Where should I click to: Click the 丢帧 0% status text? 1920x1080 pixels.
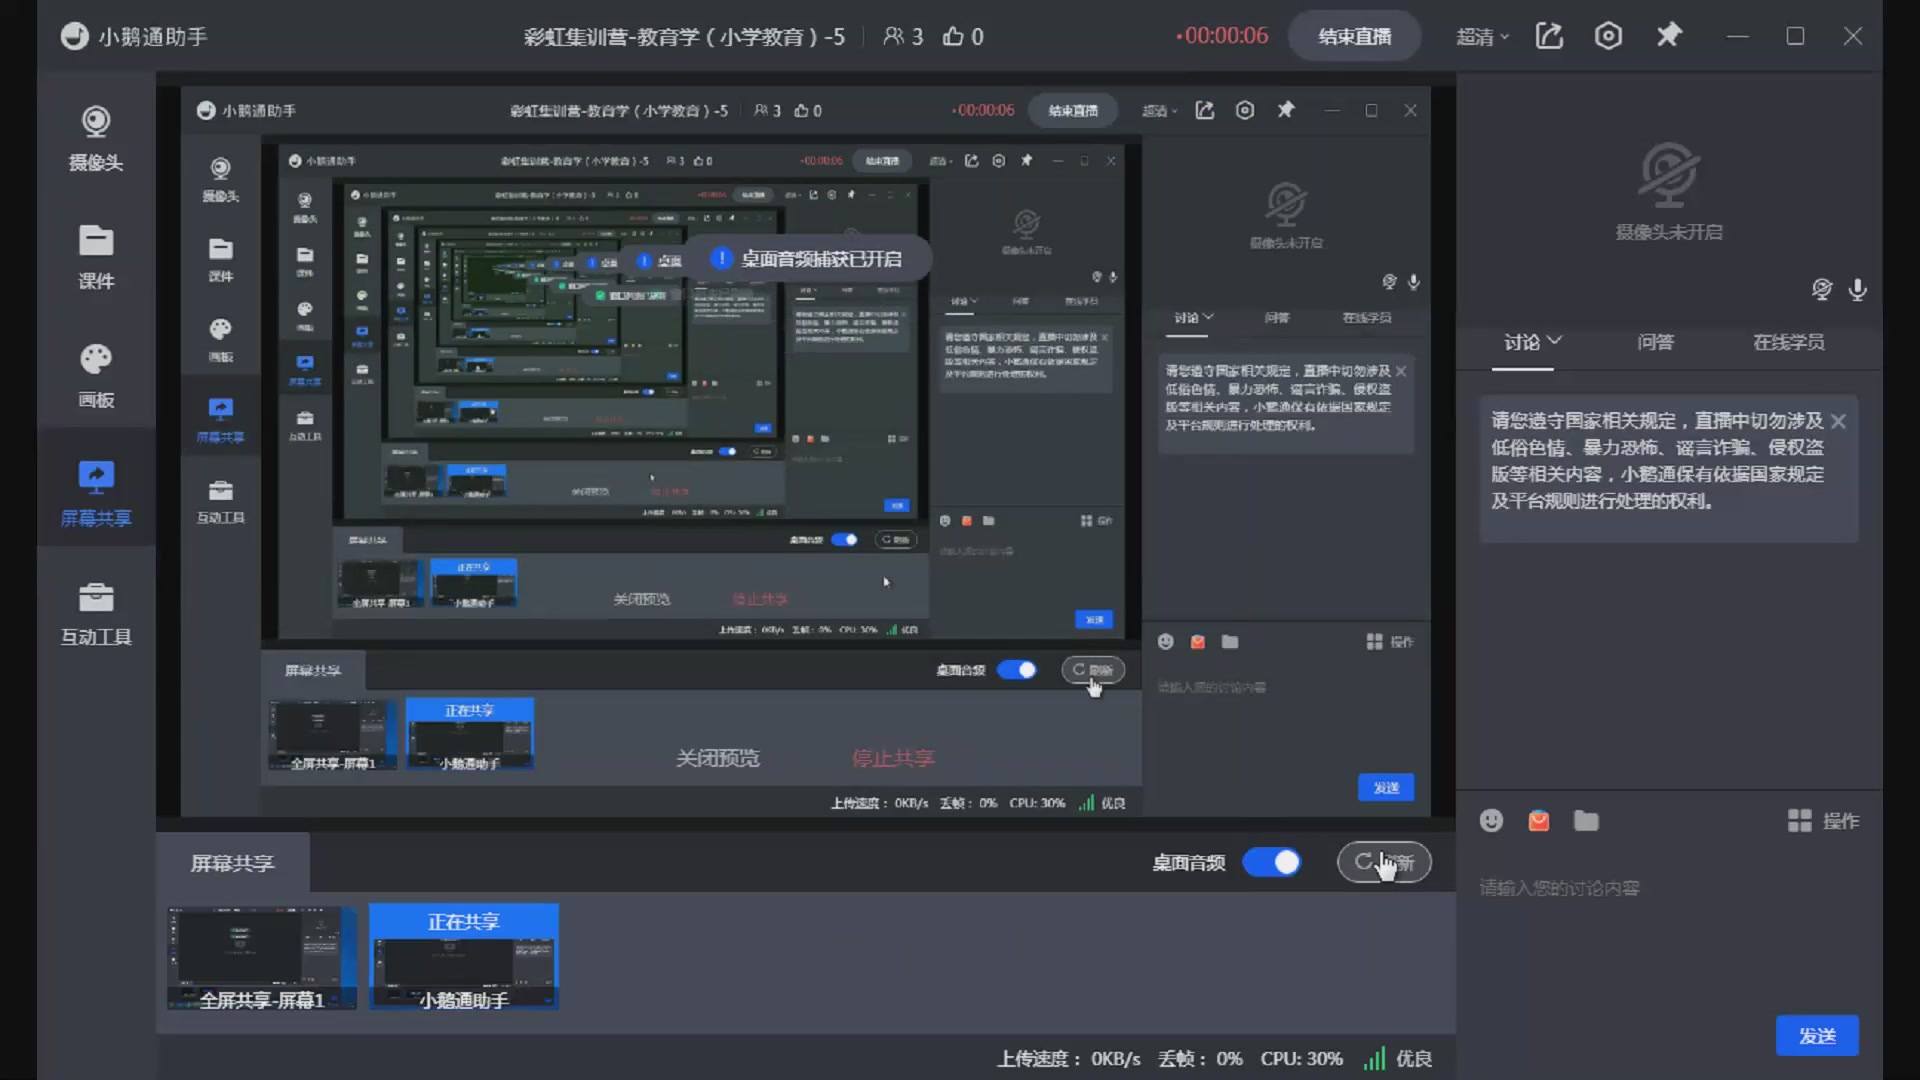(x=1200, y=1059)
